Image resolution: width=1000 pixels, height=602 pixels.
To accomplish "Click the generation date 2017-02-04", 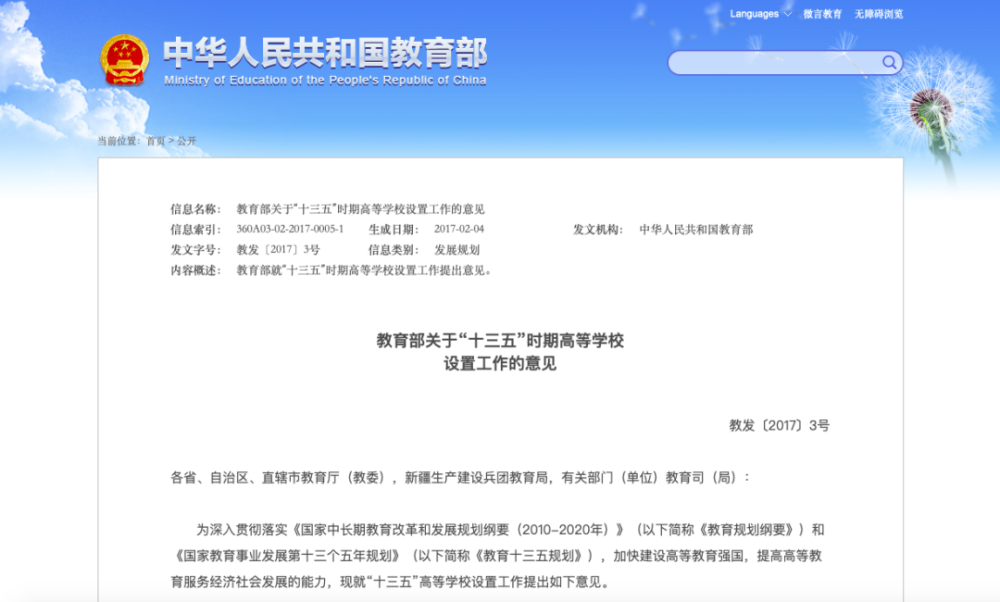I will click(x=459, y=229).
